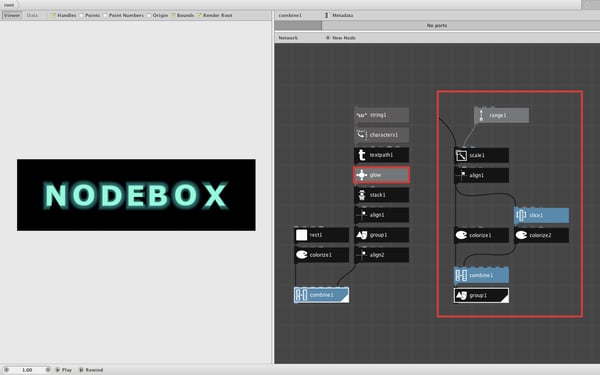Viewport: 600px width, 375px height.
Task: Toggle the Bounds checkbox
Action: [x=173, y=15]
